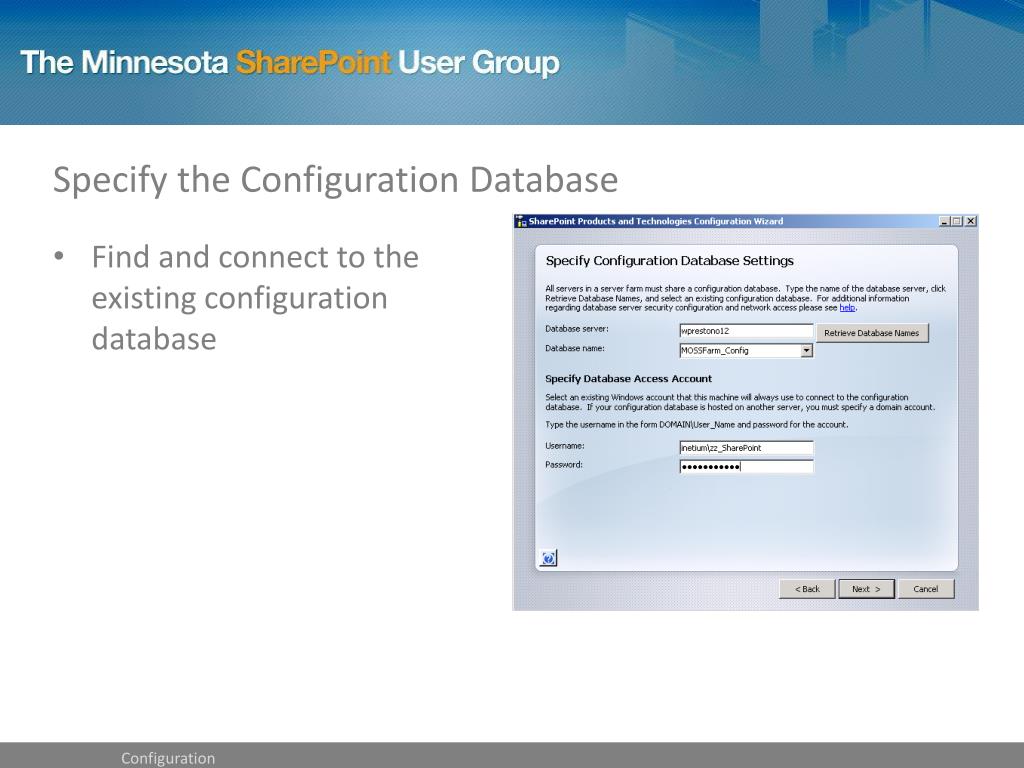This screenshot has width=1024, height=768.
Task: Click the 'Database server:' label
Action: click(577, 328)
